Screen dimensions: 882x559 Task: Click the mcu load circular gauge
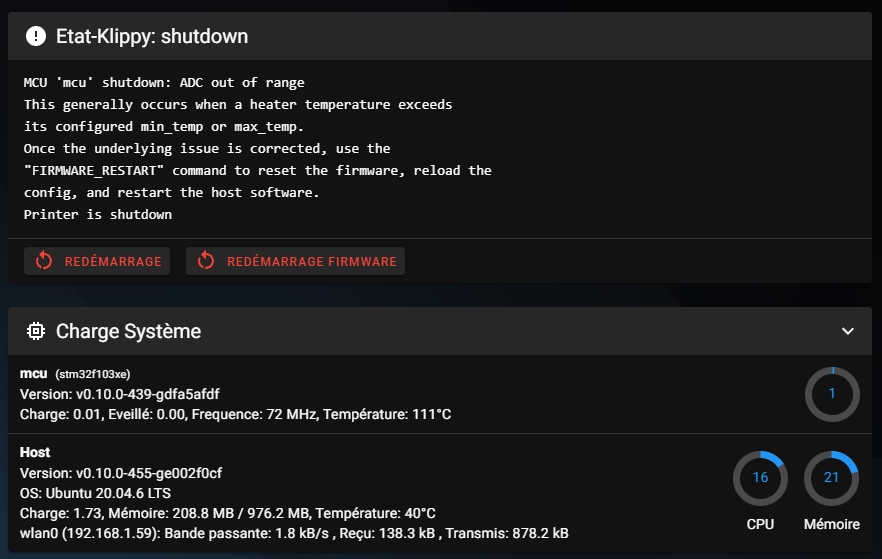point(831,394)
